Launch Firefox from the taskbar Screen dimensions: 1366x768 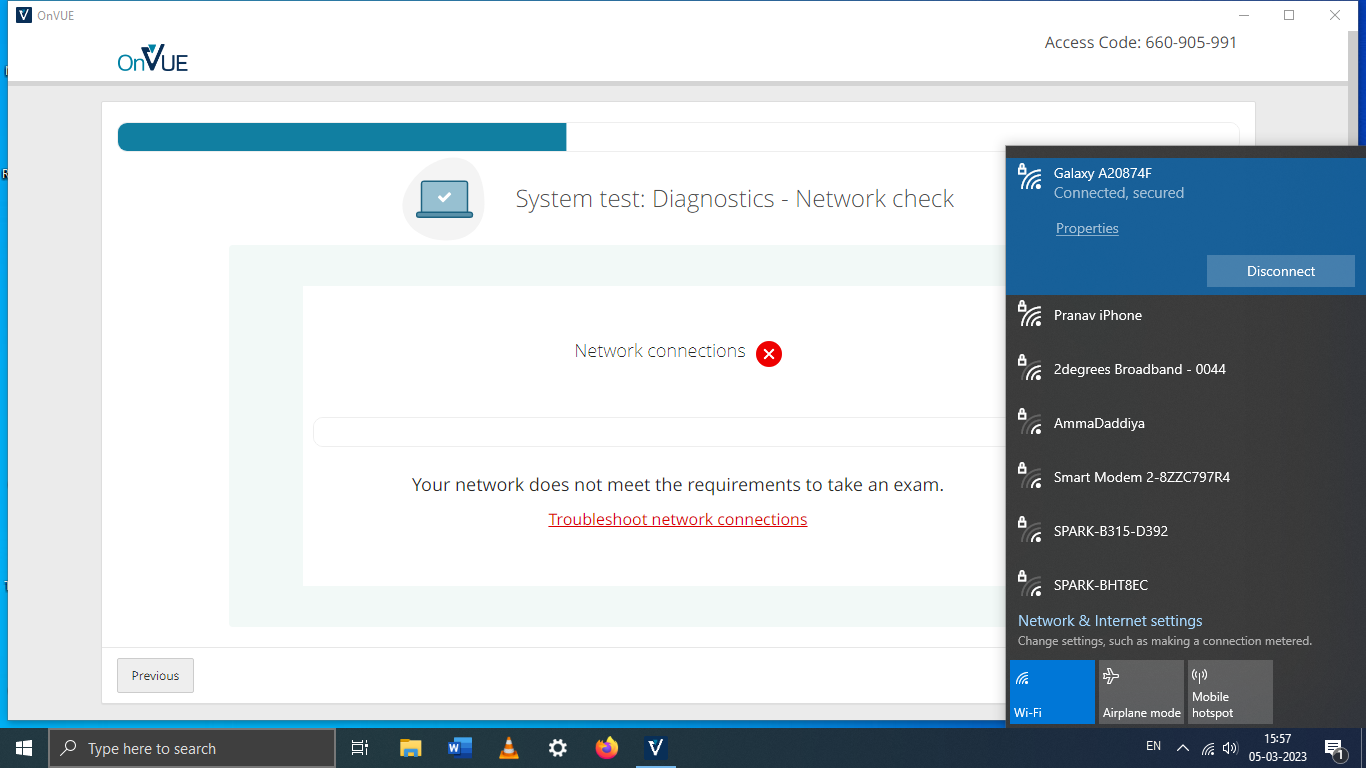coord(606,747)
